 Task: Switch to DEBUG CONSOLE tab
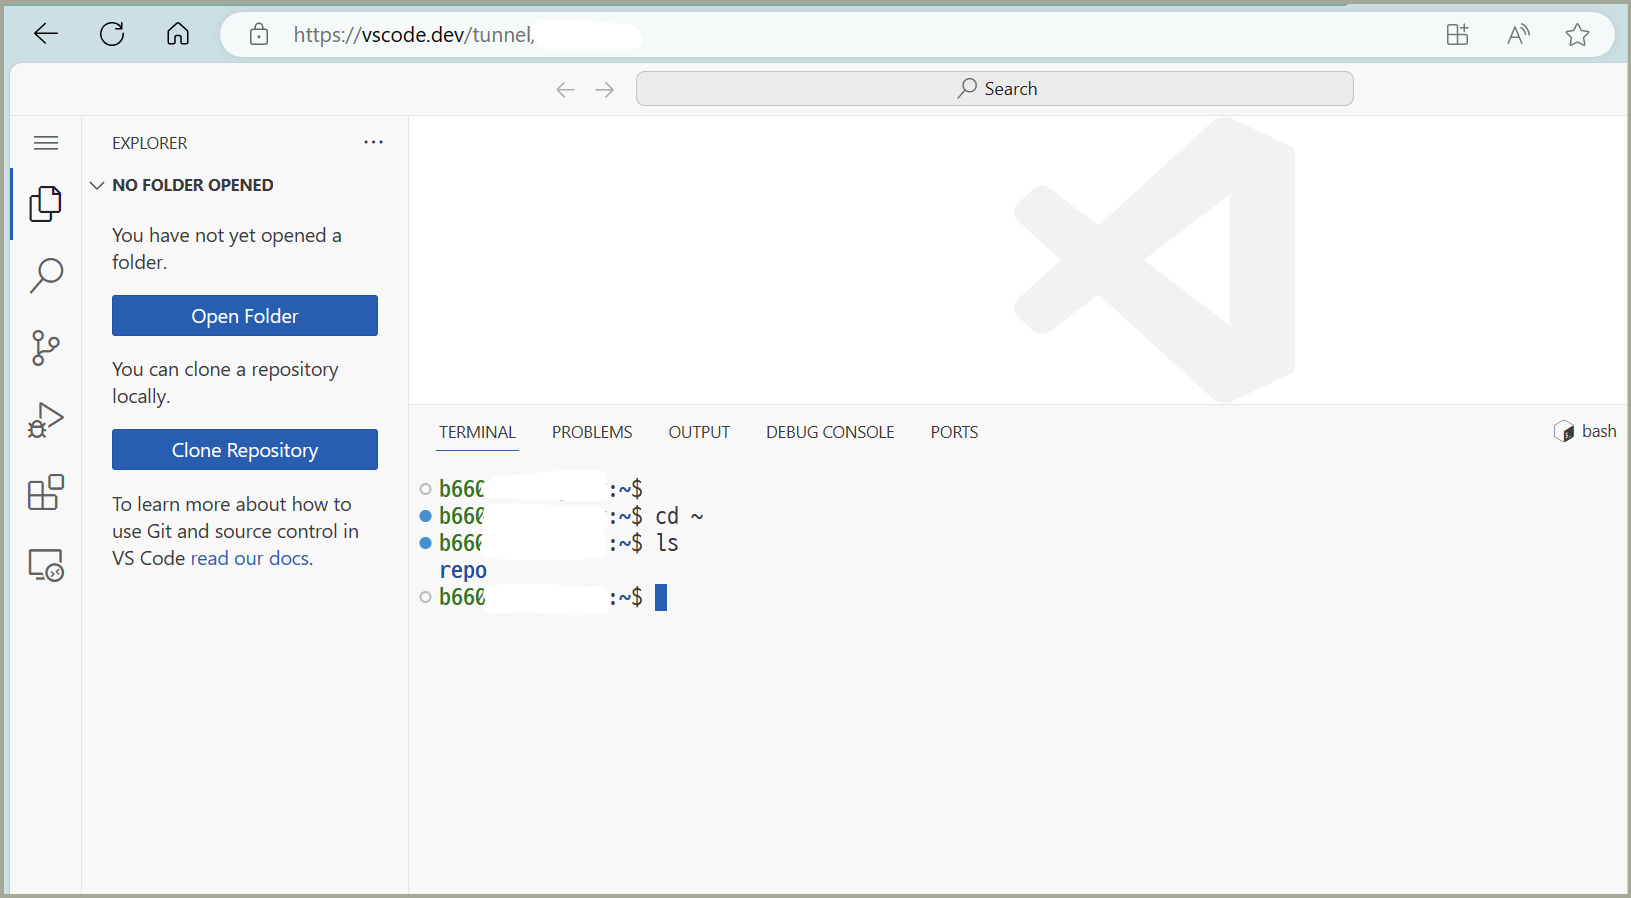[830, 432]
